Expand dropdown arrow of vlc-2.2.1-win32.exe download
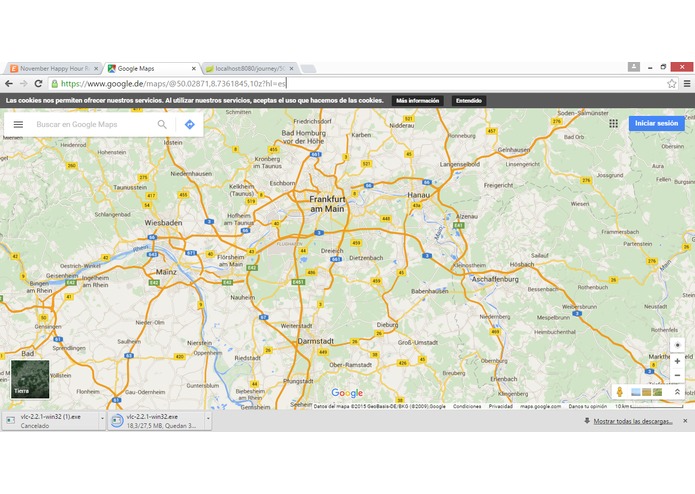The image size is (695, 494). pos(208,418)
